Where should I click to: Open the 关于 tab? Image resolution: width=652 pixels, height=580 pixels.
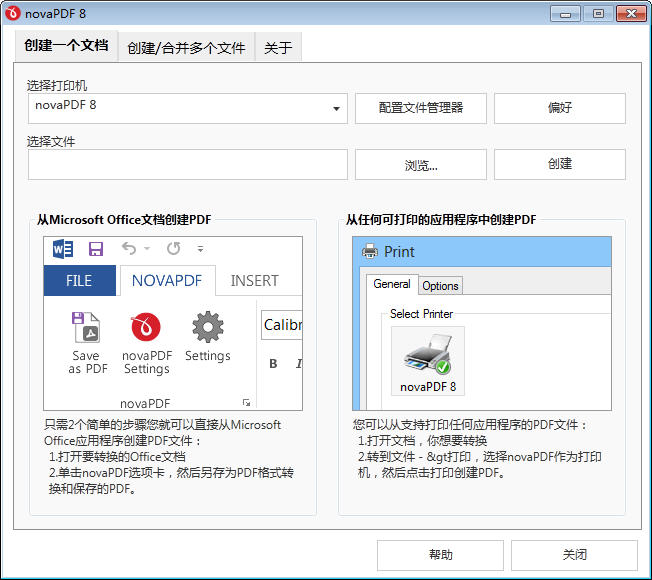pyautogui.click(x=278, y=47)
